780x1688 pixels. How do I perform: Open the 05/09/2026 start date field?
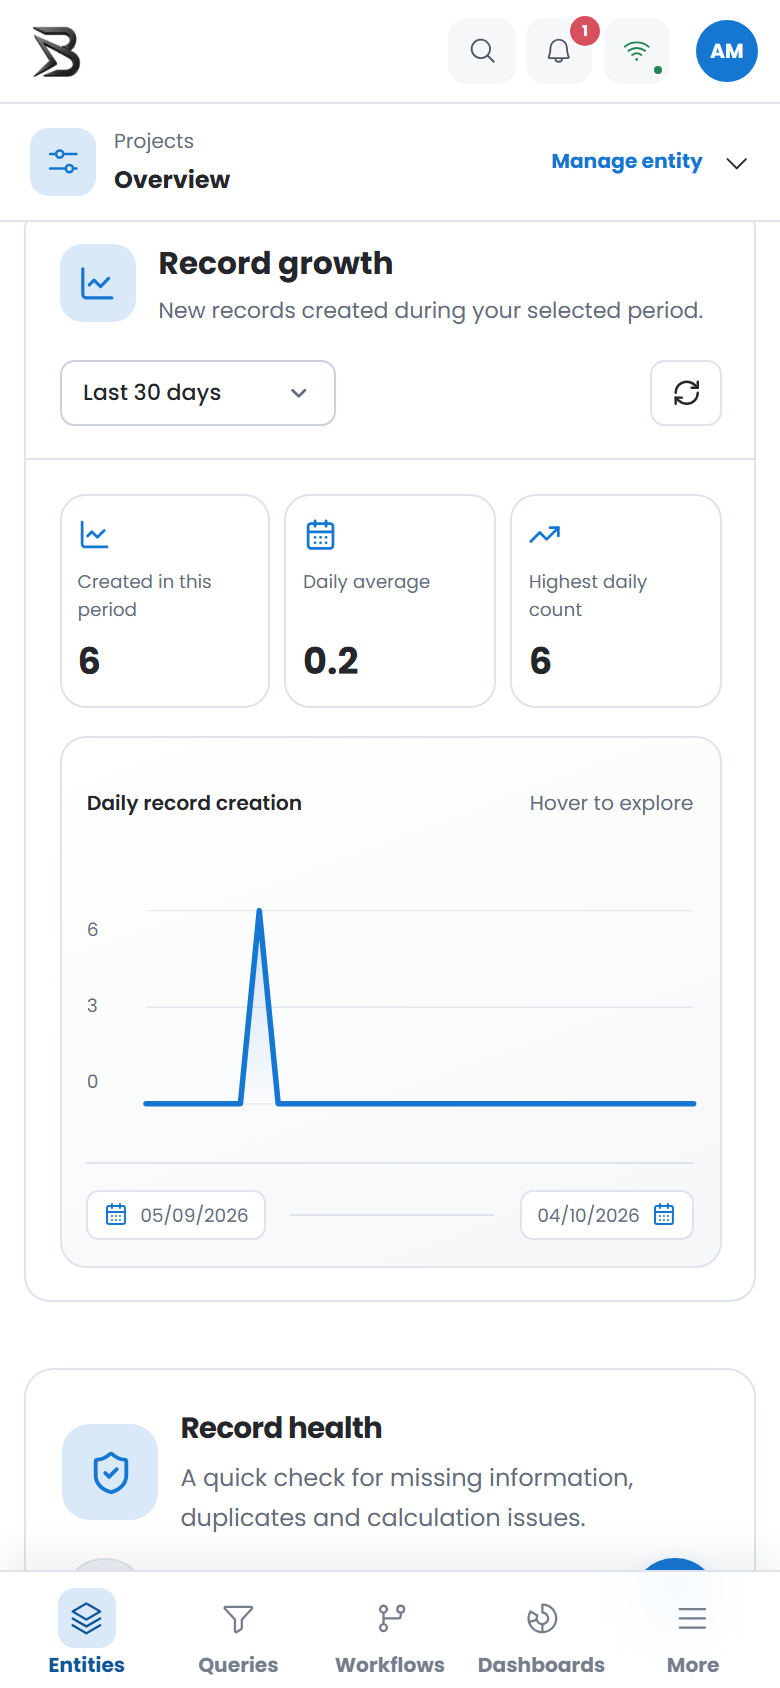coord(176,1215)
